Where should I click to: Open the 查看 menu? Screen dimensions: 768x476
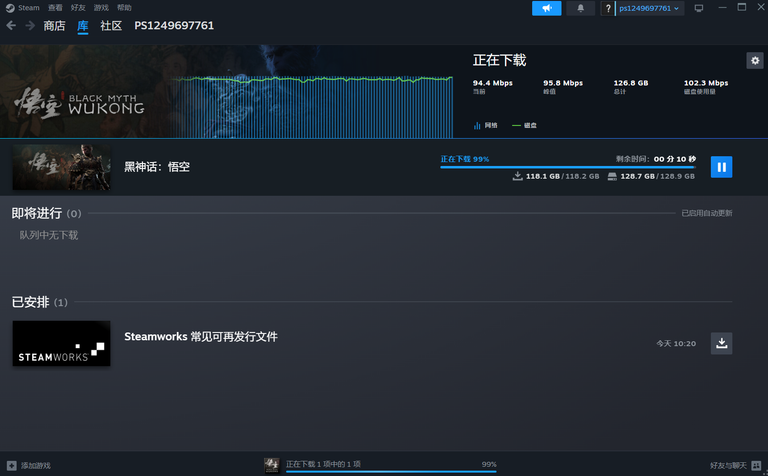(x=55, y=8)
